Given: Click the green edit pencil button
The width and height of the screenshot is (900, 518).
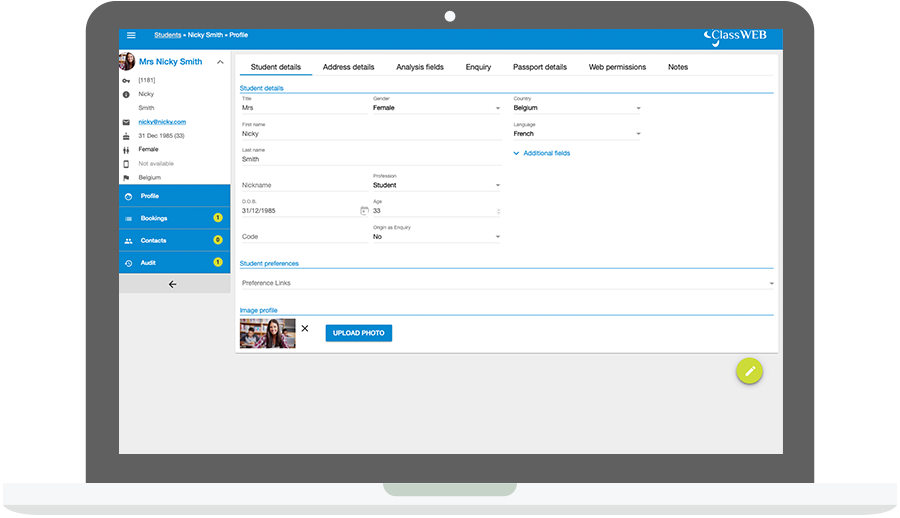Looking at the screenshot, I should point(749,372).
